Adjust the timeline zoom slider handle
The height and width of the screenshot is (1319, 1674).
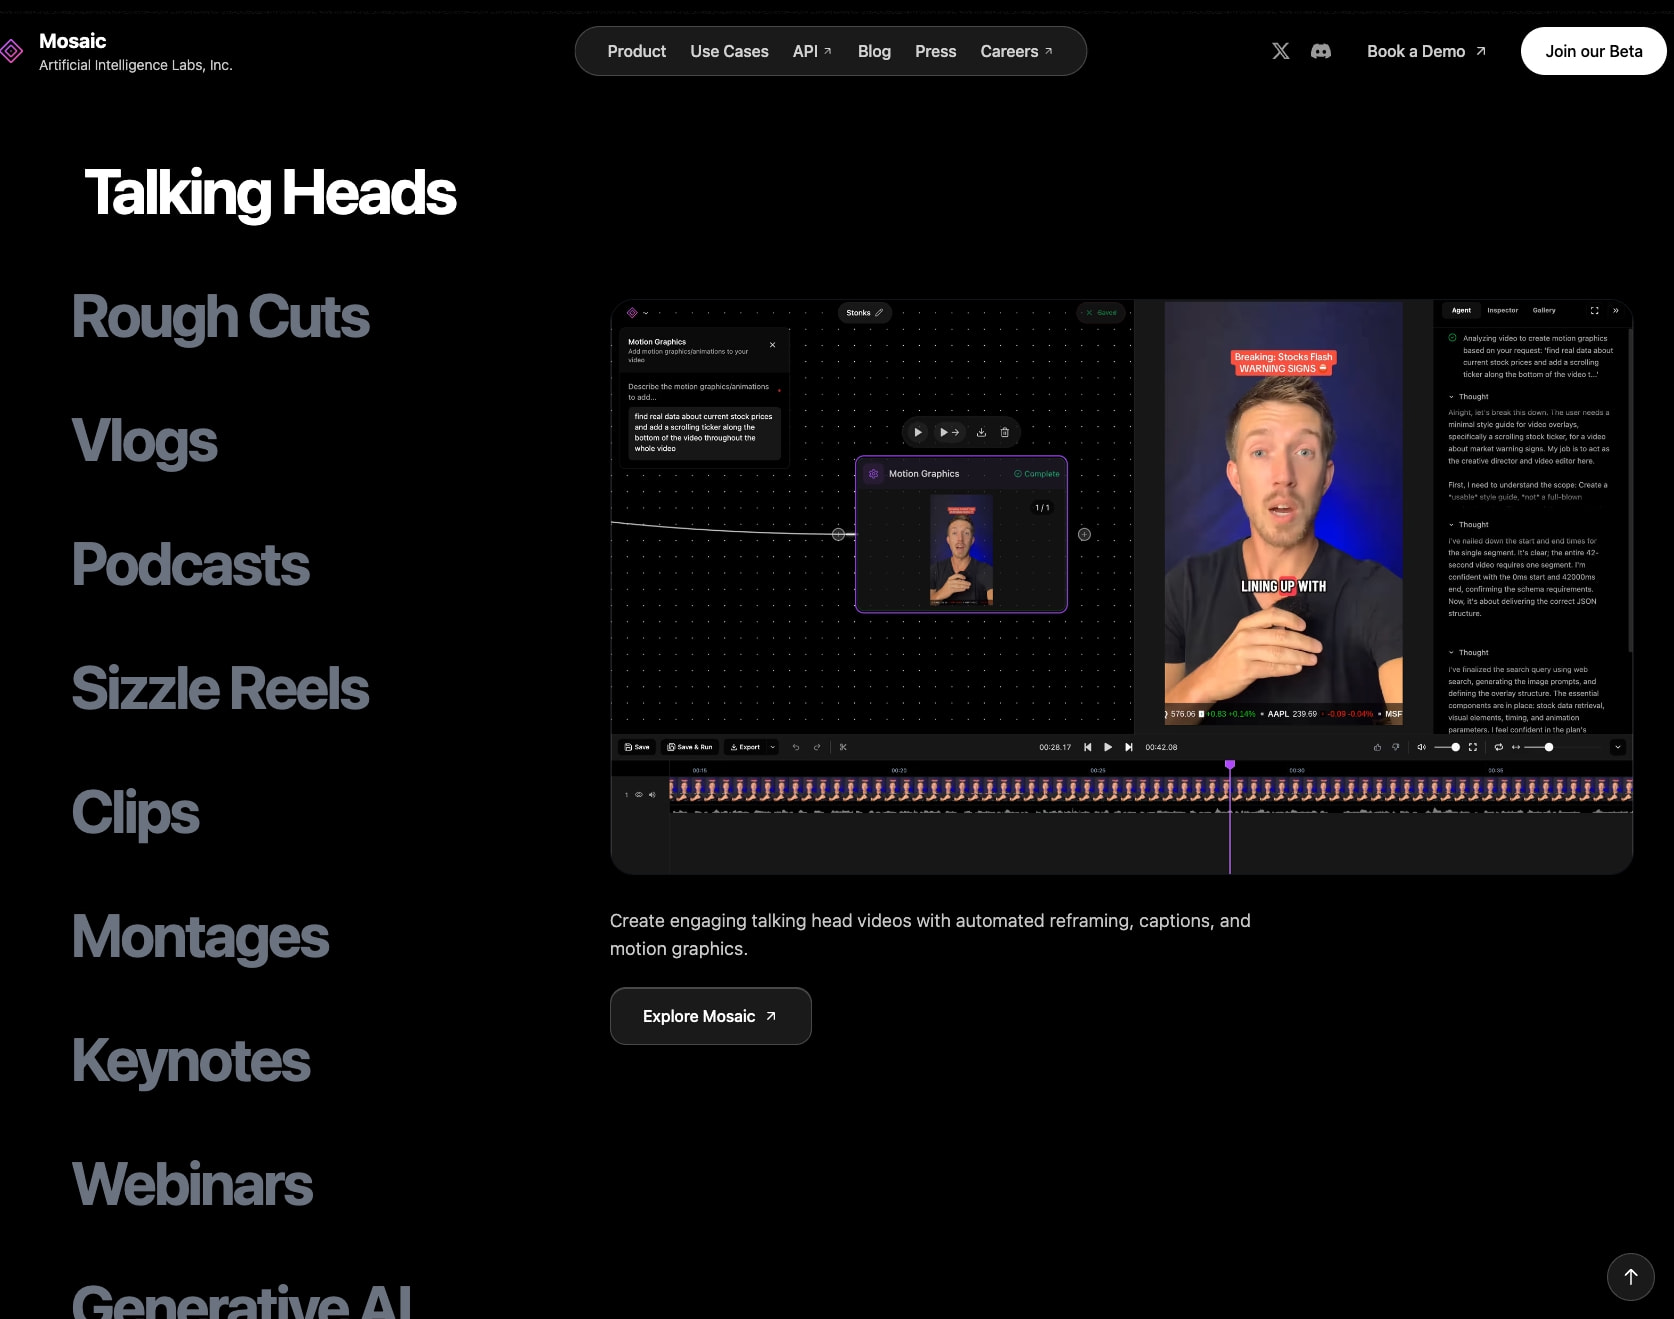click(x=1549, y=747)
